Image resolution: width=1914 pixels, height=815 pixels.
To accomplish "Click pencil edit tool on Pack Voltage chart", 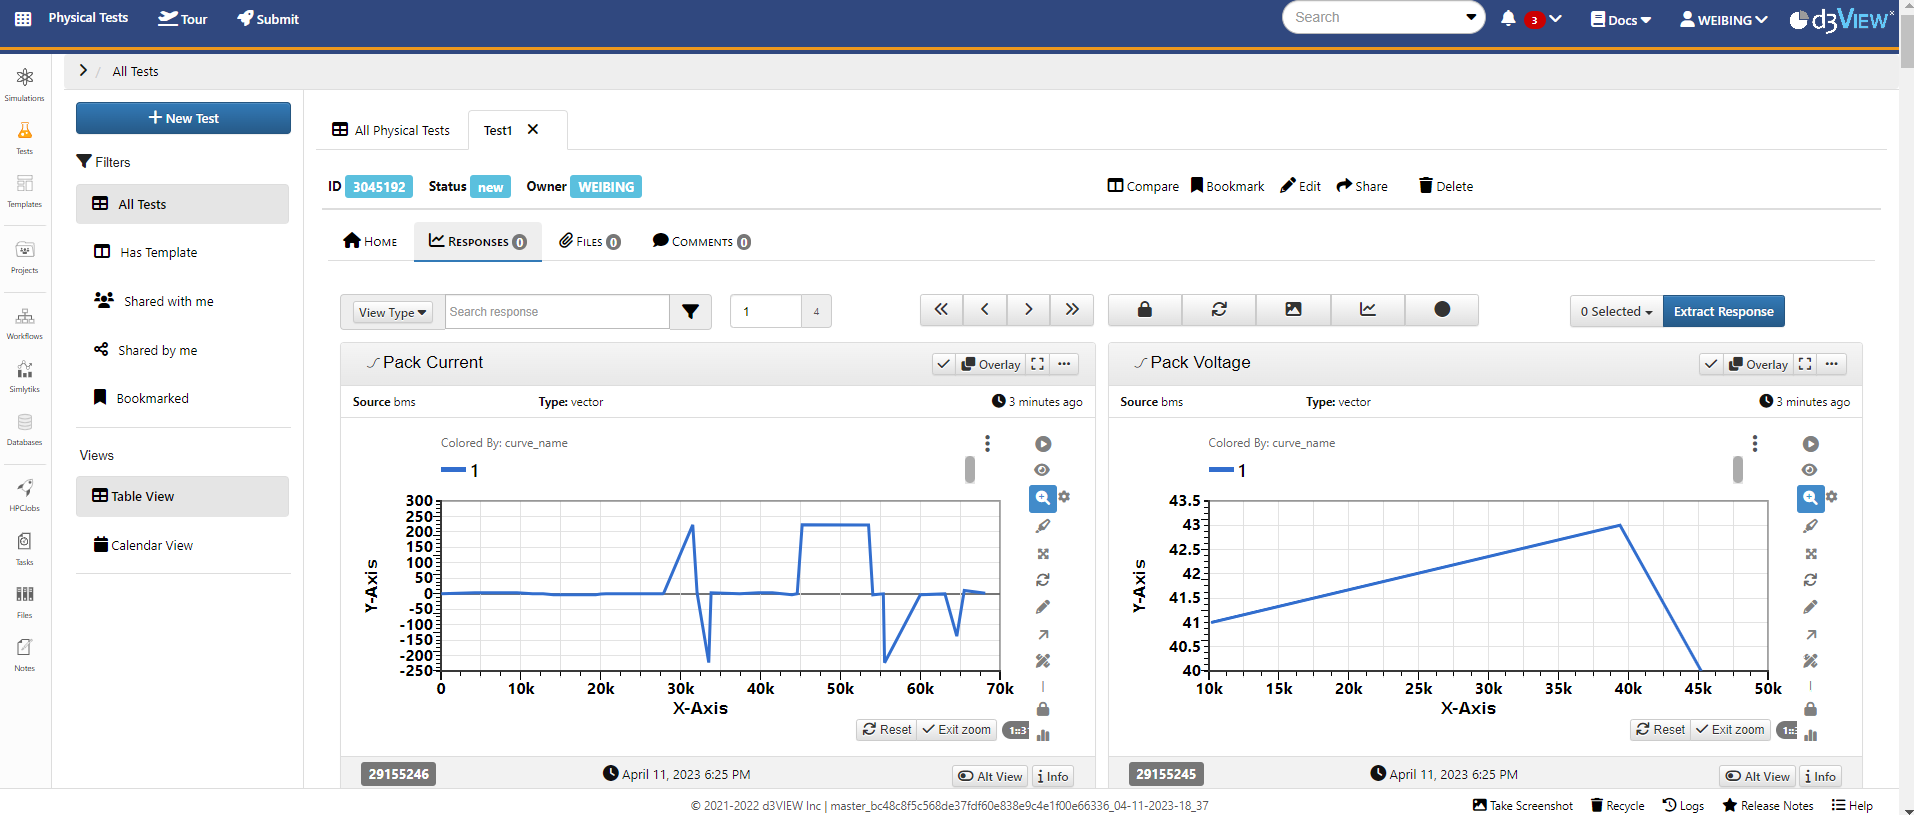I will (1810, 607).
